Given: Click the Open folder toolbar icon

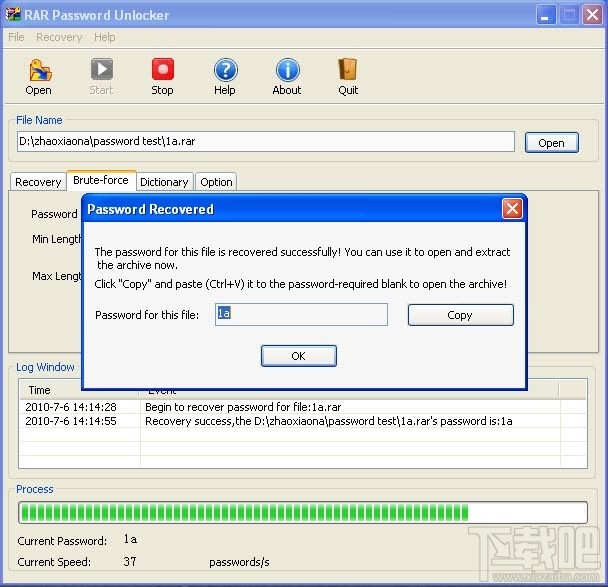Looking at the screenshot, I should (x=40, y=70).
